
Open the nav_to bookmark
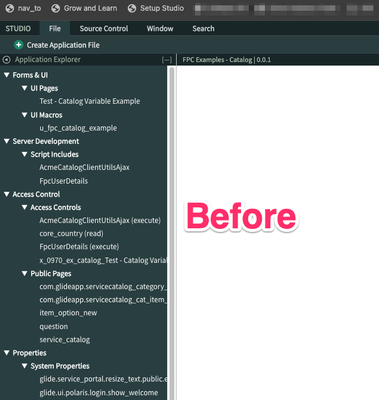point(29,8)
